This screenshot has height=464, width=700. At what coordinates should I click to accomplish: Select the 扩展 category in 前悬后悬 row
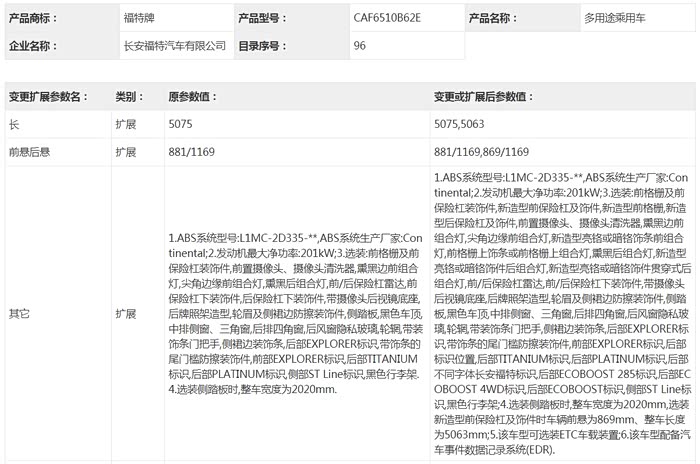click(x=125, y=152)
